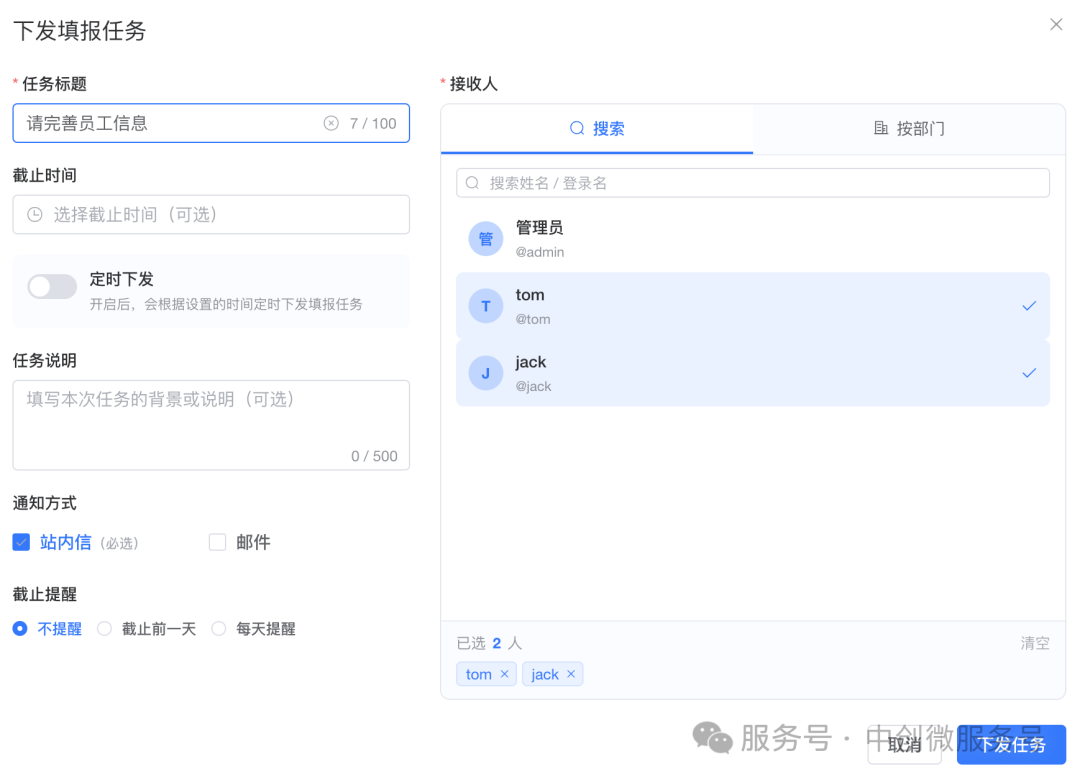Clear the task title with the circled X icon
This screenshot has width=1080, height=782.
point(331,123)
